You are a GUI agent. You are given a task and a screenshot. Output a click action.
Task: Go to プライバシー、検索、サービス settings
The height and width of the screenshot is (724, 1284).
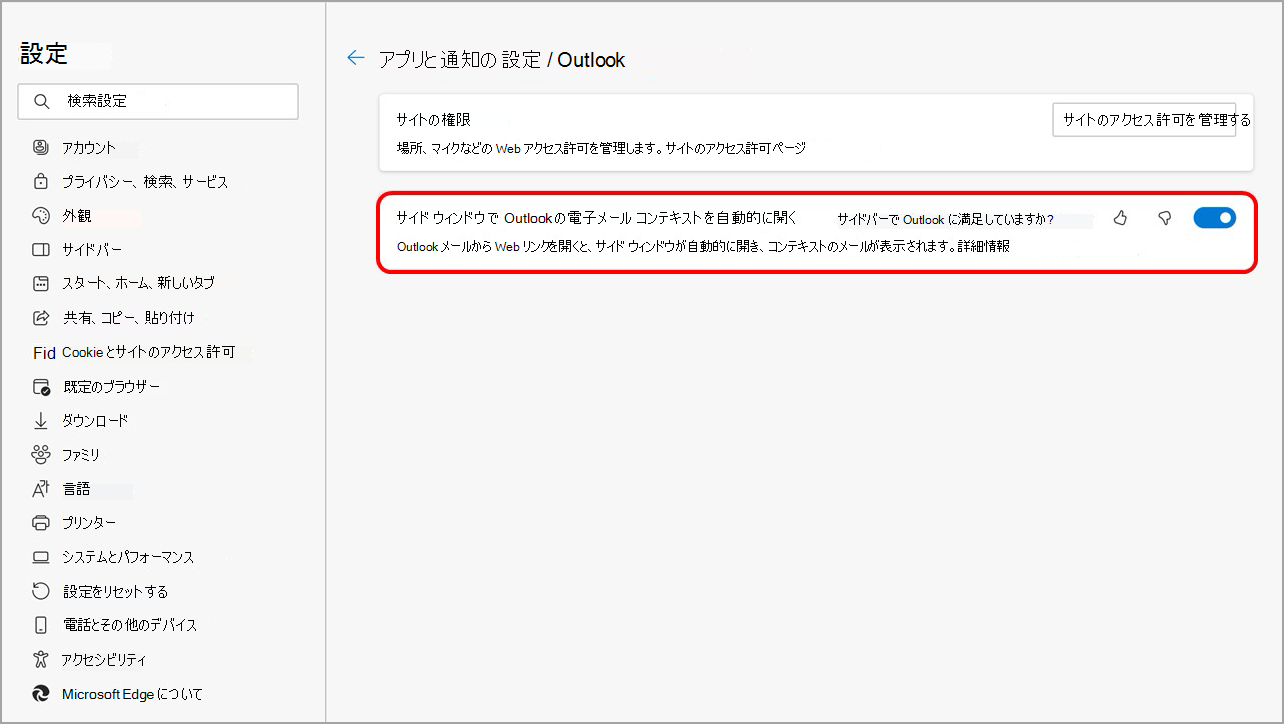145,181
